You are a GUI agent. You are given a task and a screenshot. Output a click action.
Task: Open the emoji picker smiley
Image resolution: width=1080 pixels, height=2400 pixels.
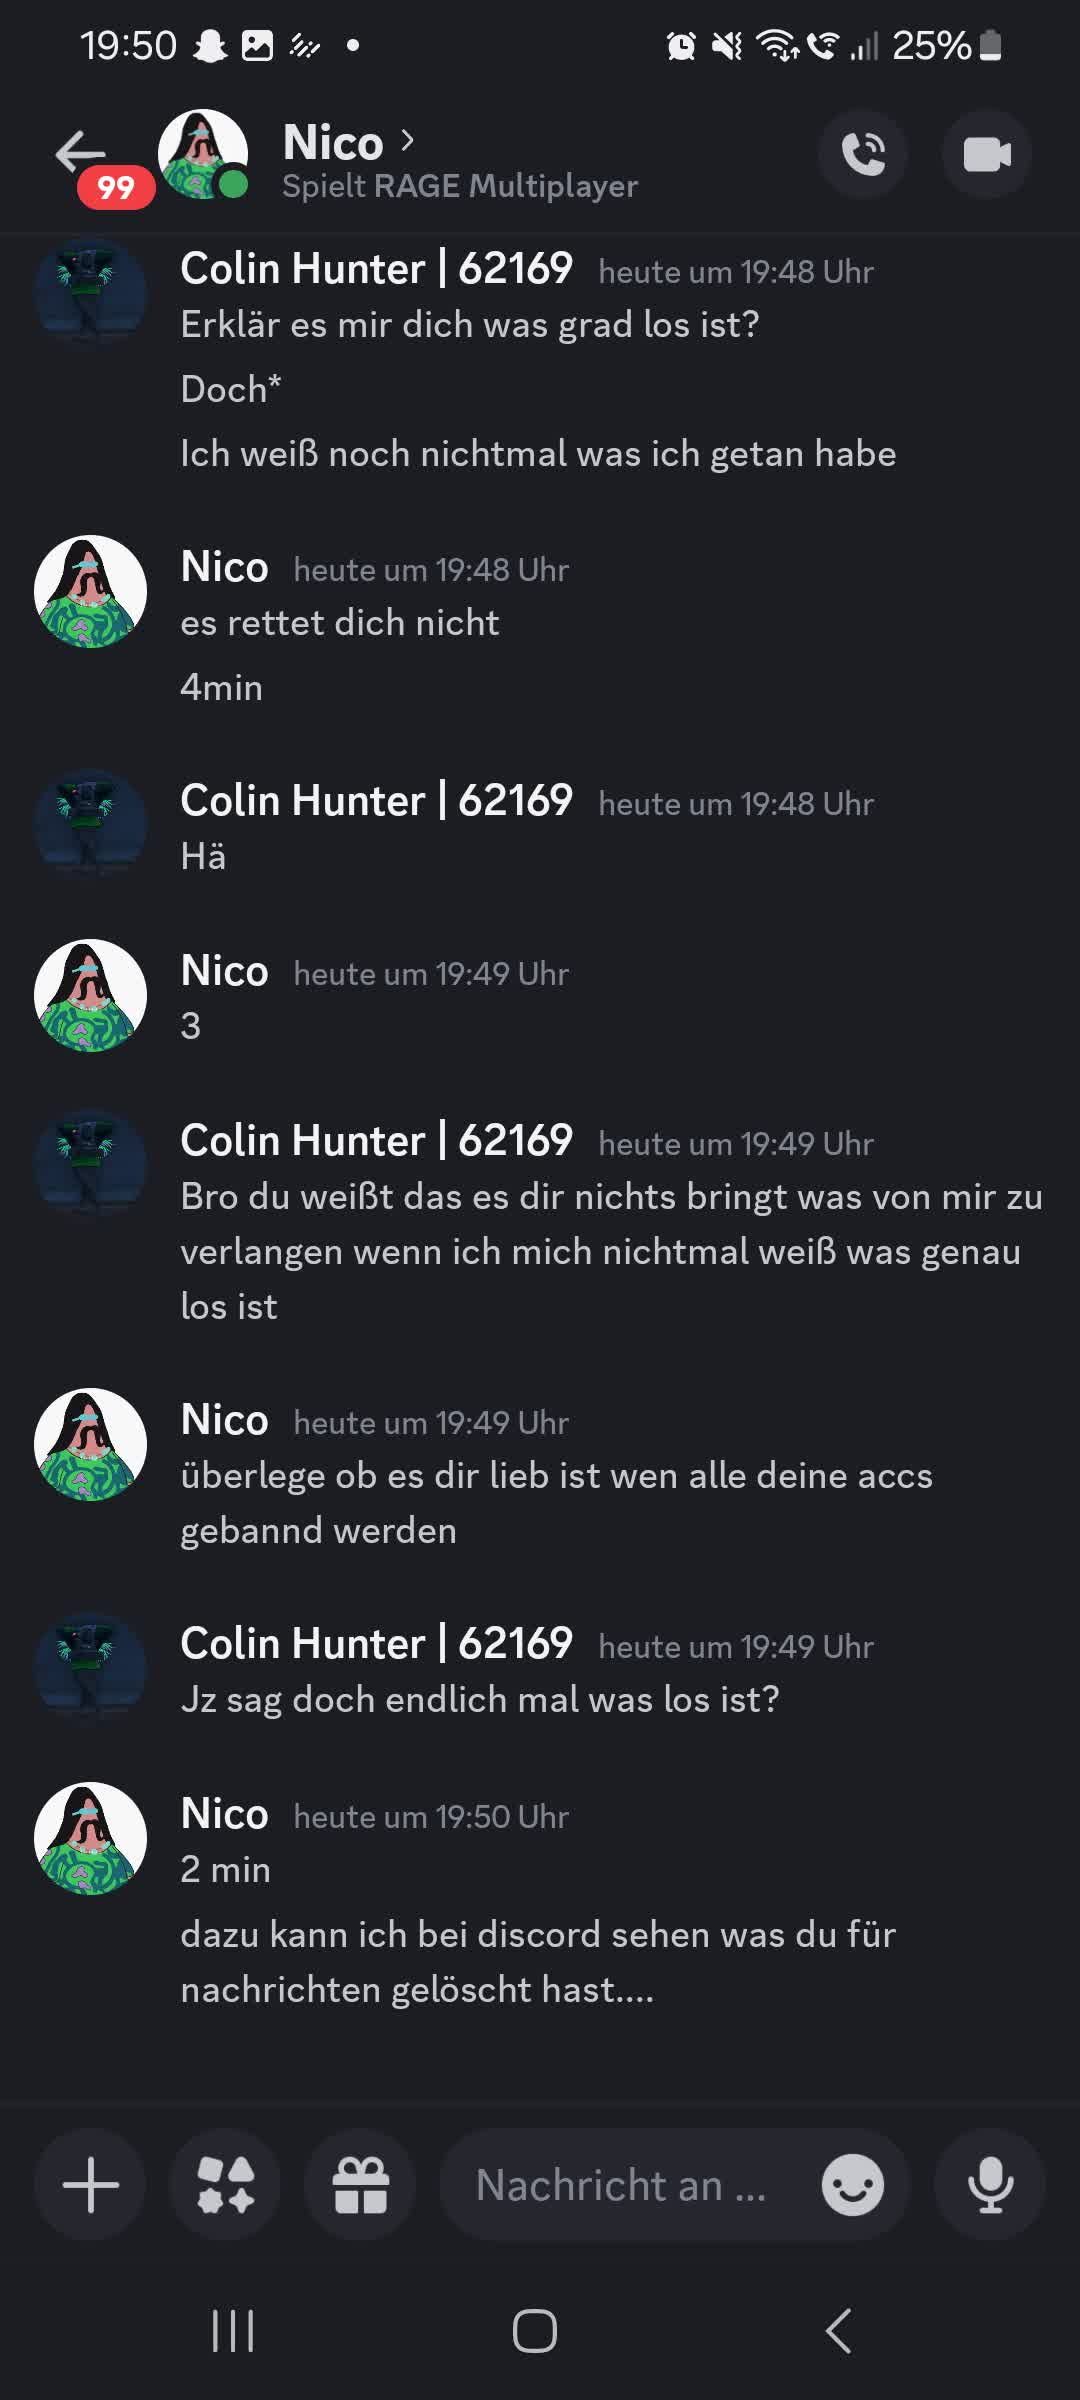click(853, 2185)
